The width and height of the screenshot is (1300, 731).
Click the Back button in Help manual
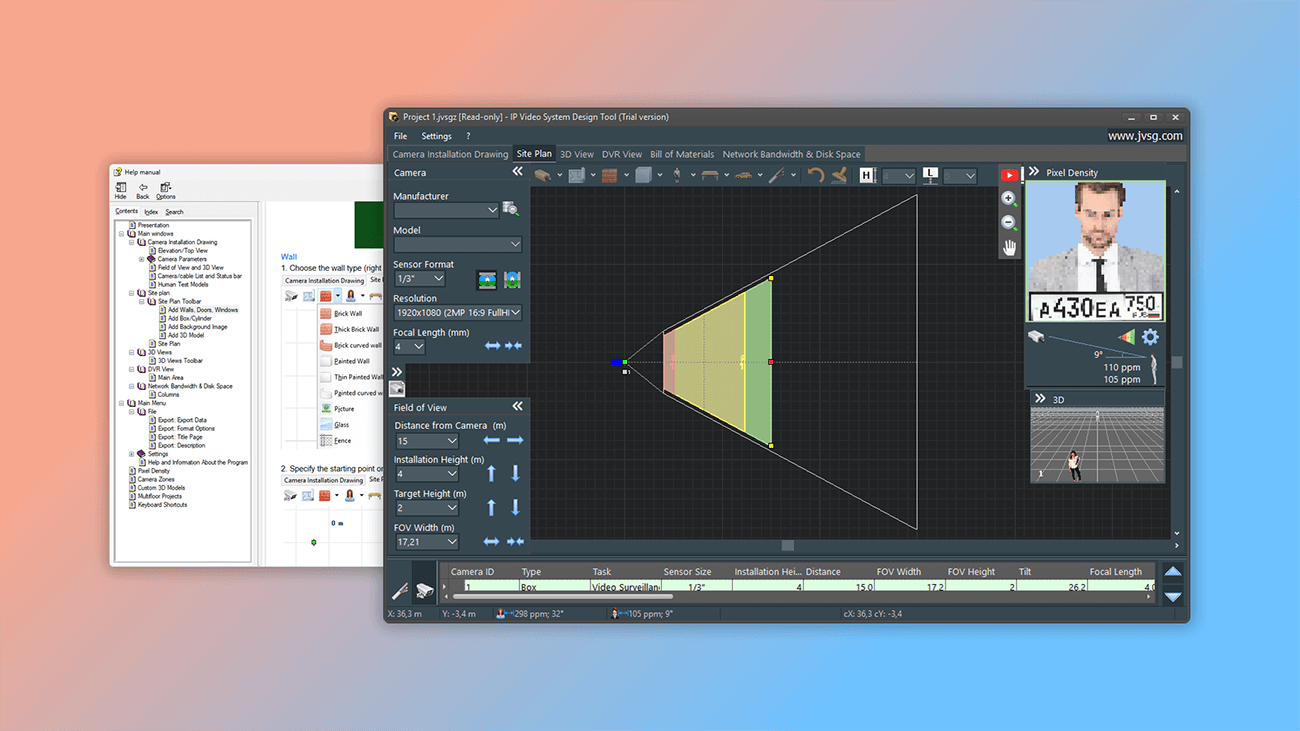click(143, 190)
